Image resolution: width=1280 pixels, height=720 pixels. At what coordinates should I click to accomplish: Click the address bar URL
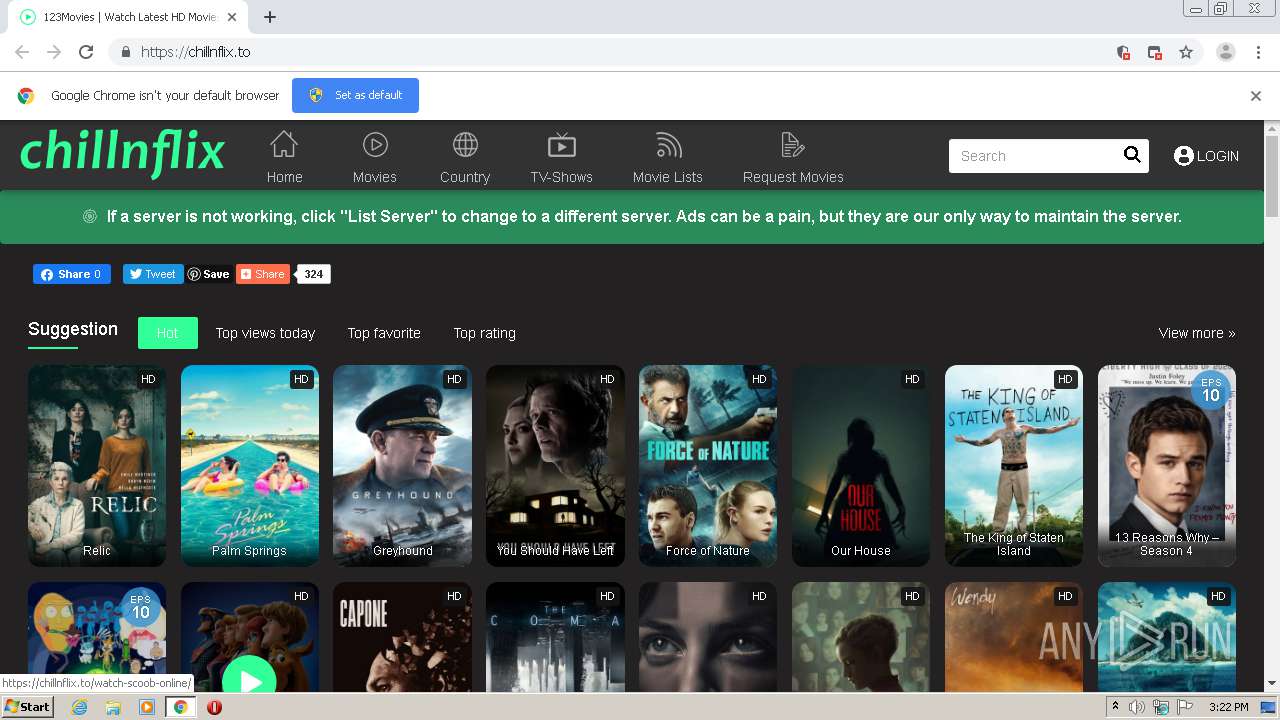click(x=195, y=52)
